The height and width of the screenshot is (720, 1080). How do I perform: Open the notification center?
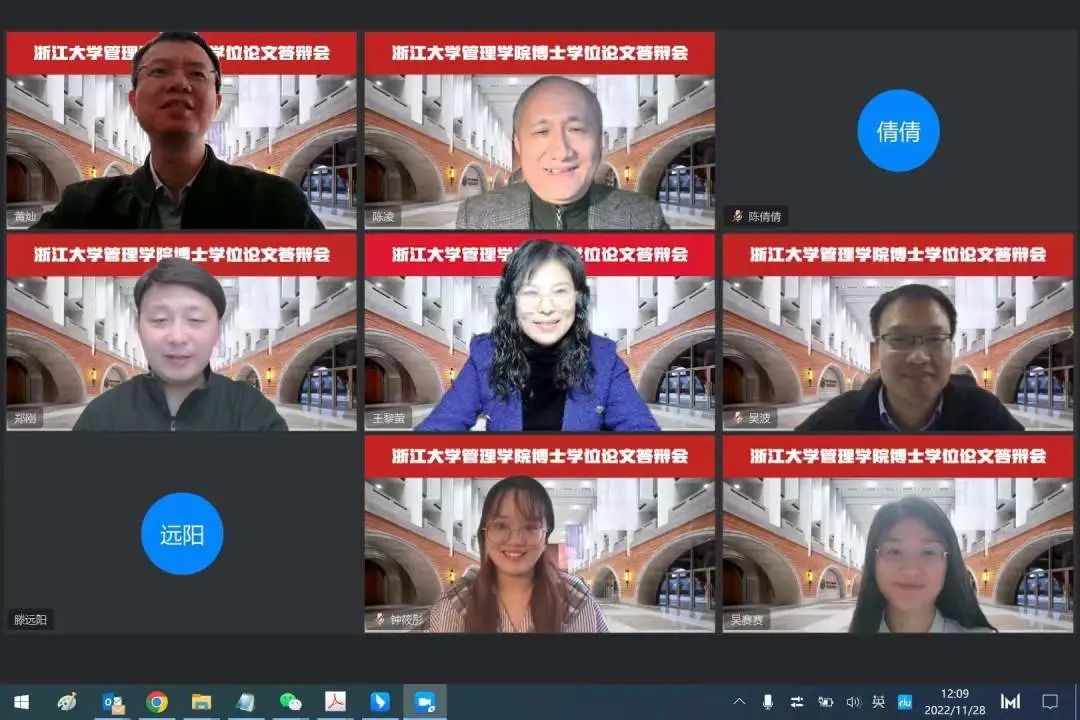1050,702
